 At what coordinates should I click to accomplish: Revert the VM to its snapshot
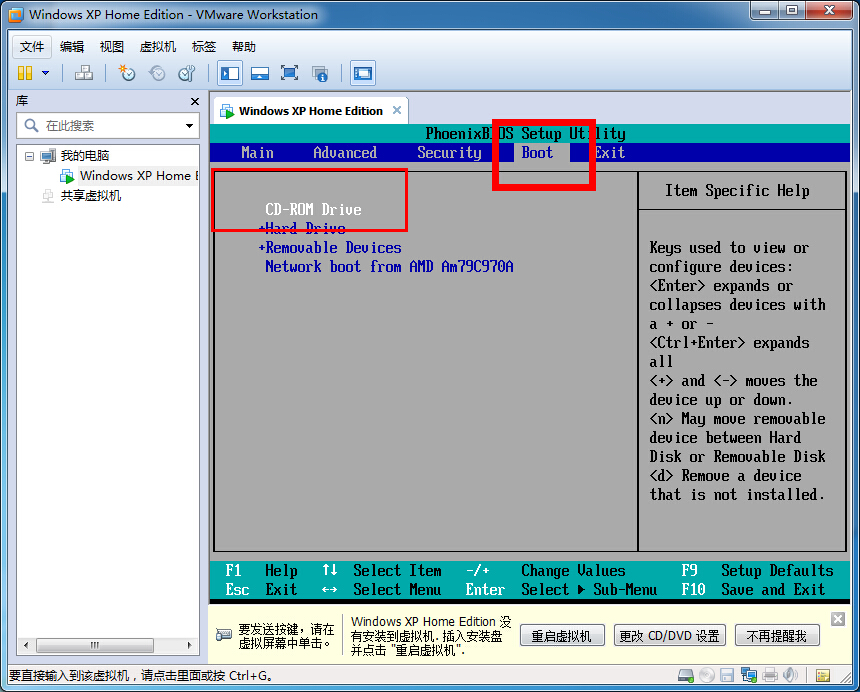click(157, 73)
